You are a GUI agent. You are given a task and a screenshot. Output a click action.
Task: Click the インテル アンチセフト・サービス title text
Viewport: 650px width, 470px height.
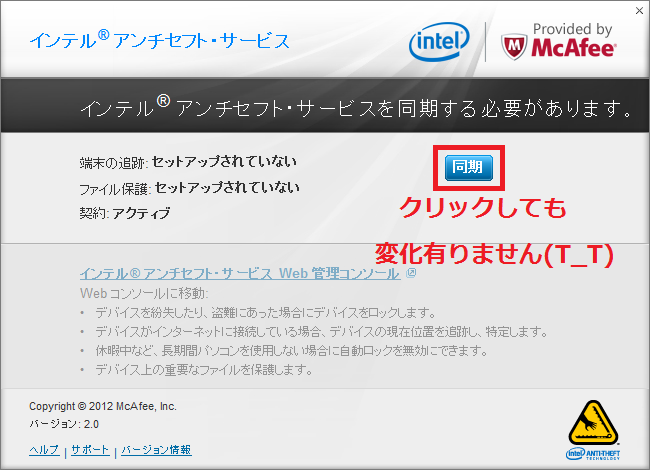(160, 41)
